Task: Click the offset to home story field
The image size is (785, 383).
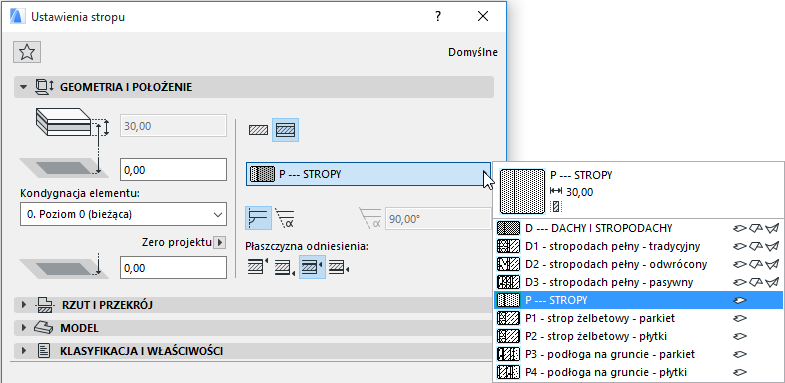Action: coord(173,170)
